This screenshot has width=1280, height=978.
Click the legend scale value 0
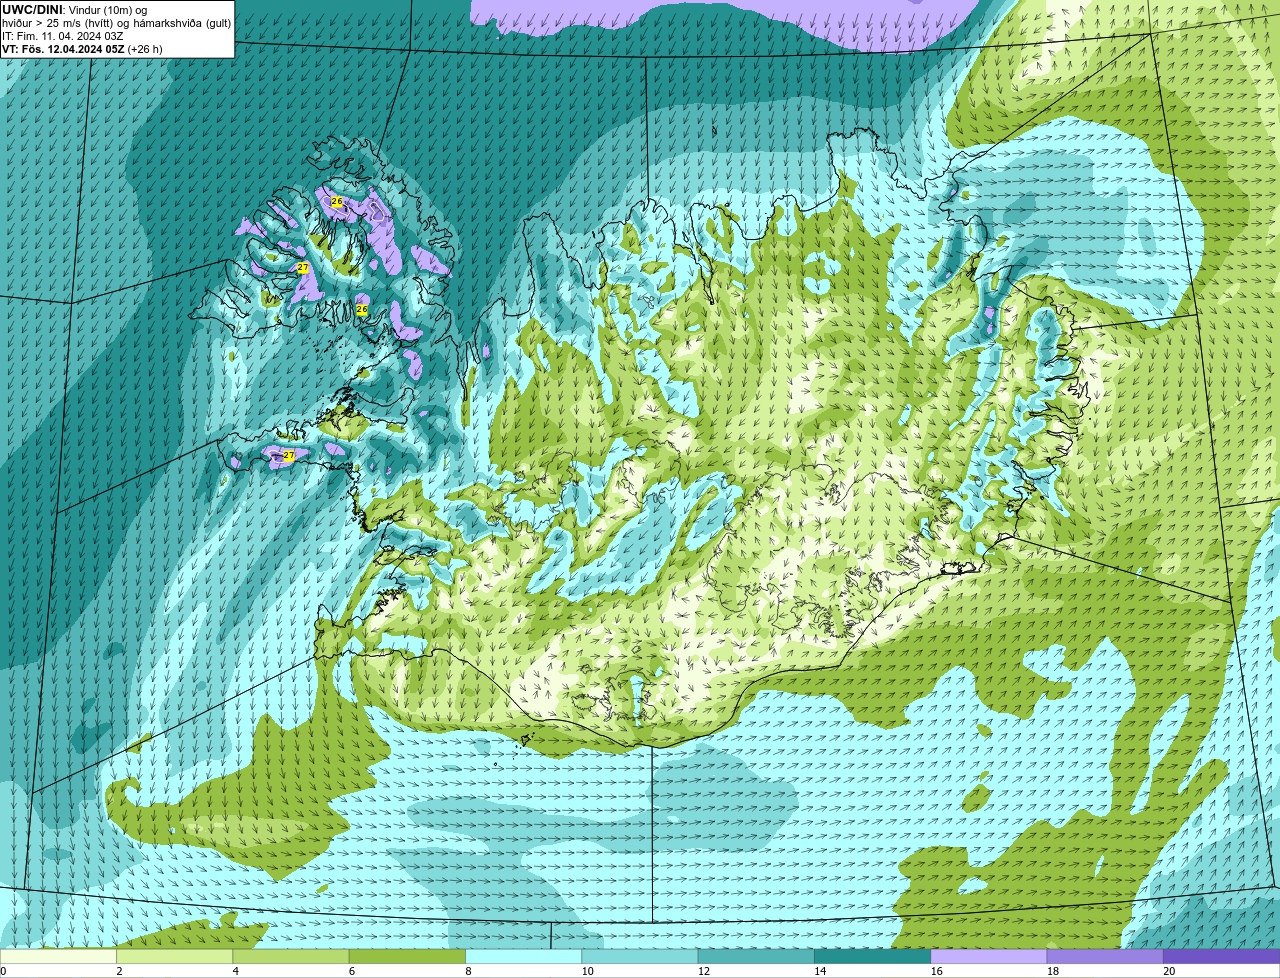(x=4, y=971)
